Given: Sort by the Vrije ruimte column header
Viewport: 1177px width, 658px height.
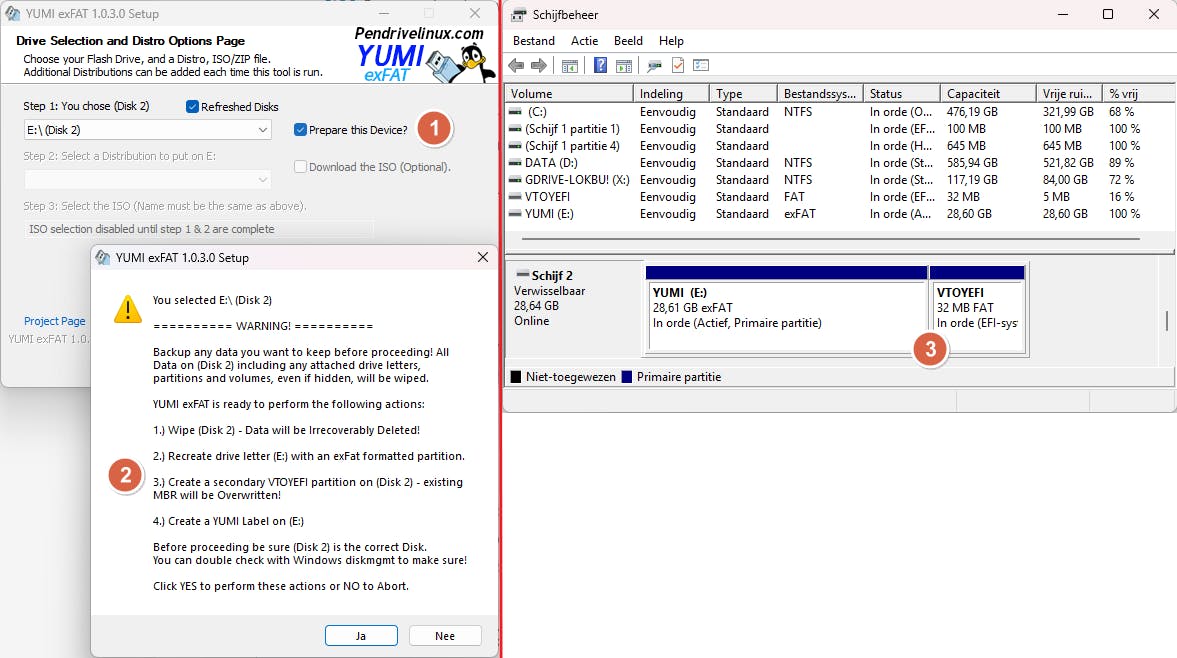Looking at the screenshot, I should point(1069,93).
